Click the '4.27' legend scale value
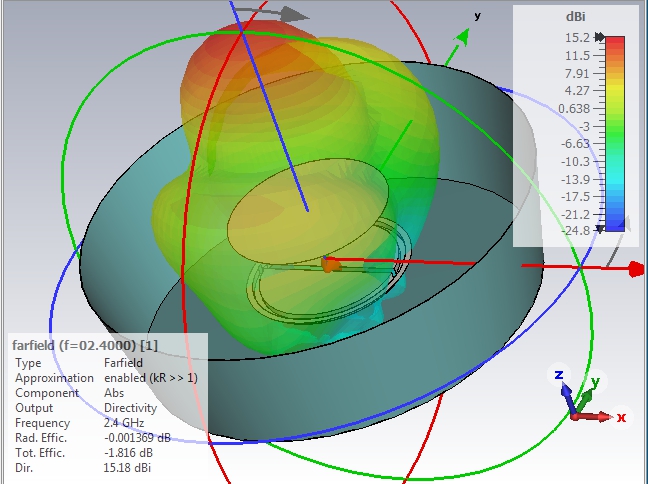The height and width of the screenshot is (484, 648). [577, 91]
